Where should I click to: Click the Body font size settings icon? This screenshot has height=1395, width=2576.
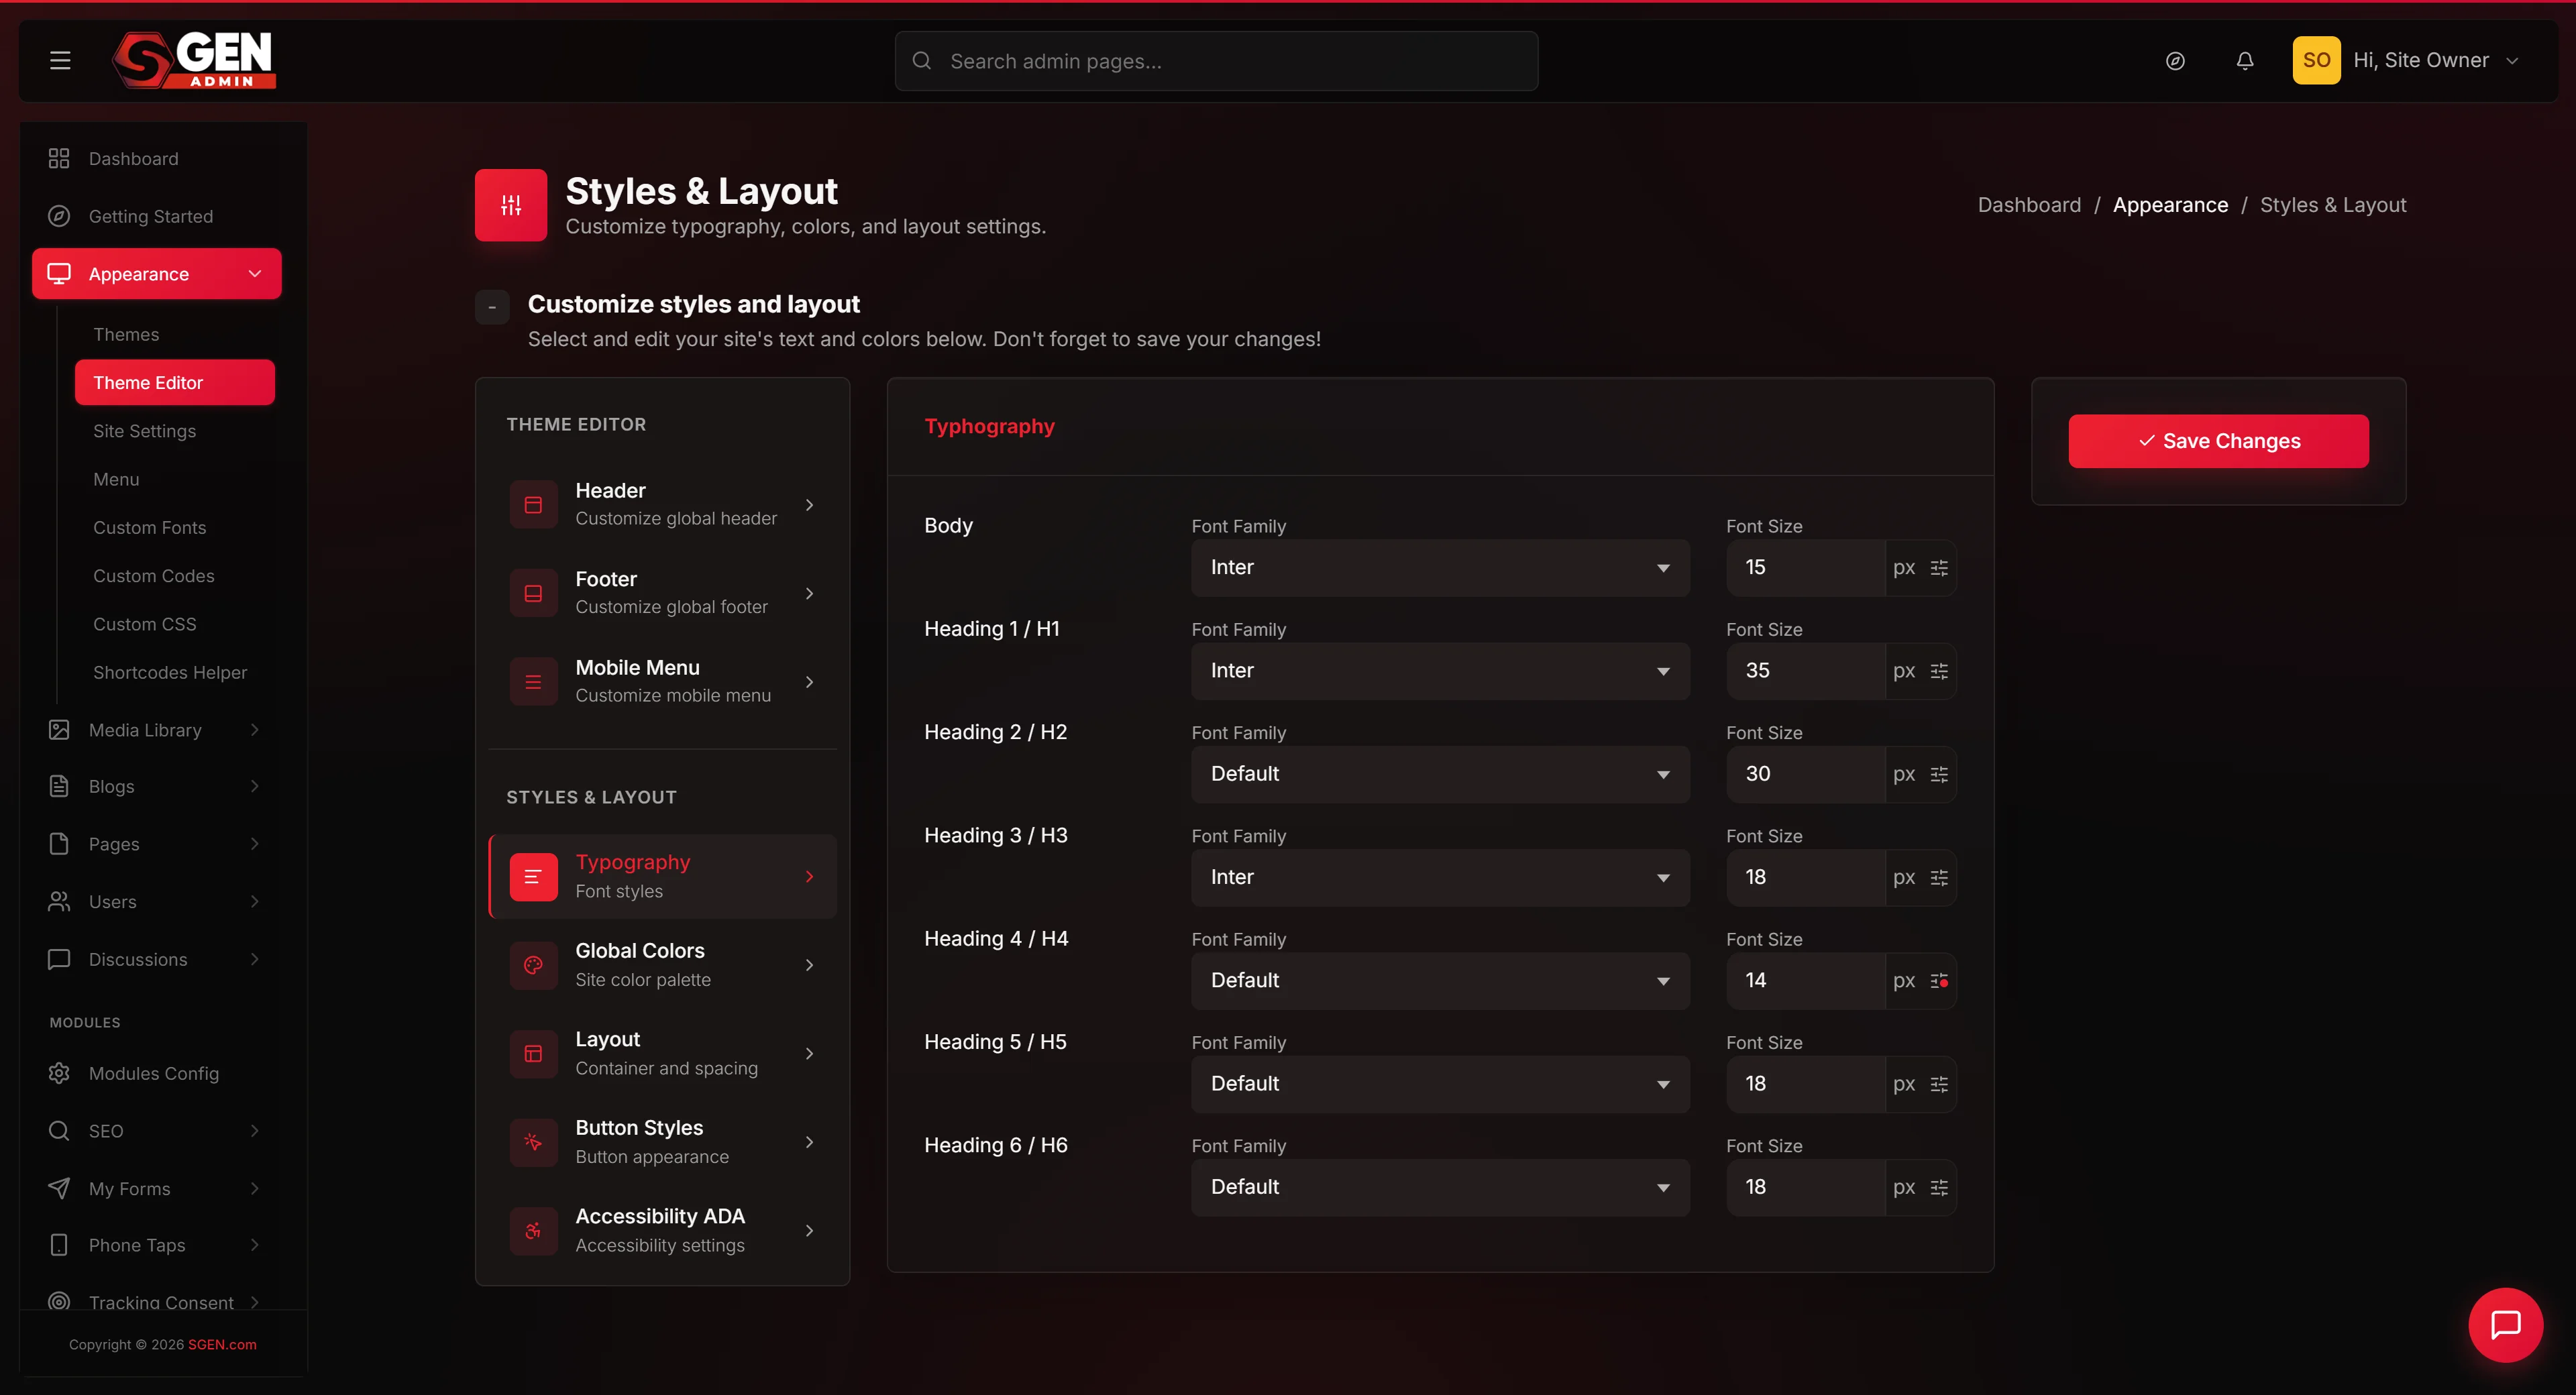[1939, 568]
